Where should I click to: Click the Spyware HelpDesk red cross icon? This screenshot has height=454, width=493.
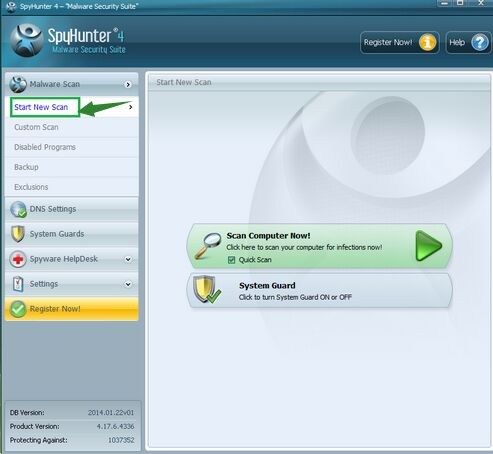18,259
